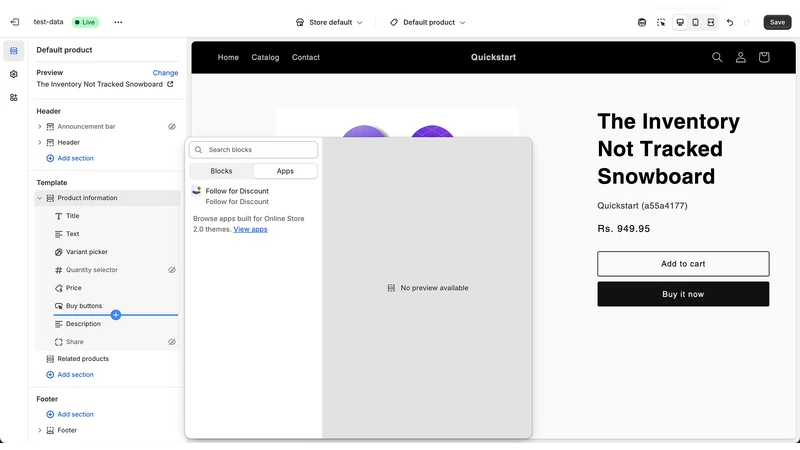Image resolution: width=800 pixels, height=450 pixels.
Task: Click the View apps link
Action: [x=250, y=229]
